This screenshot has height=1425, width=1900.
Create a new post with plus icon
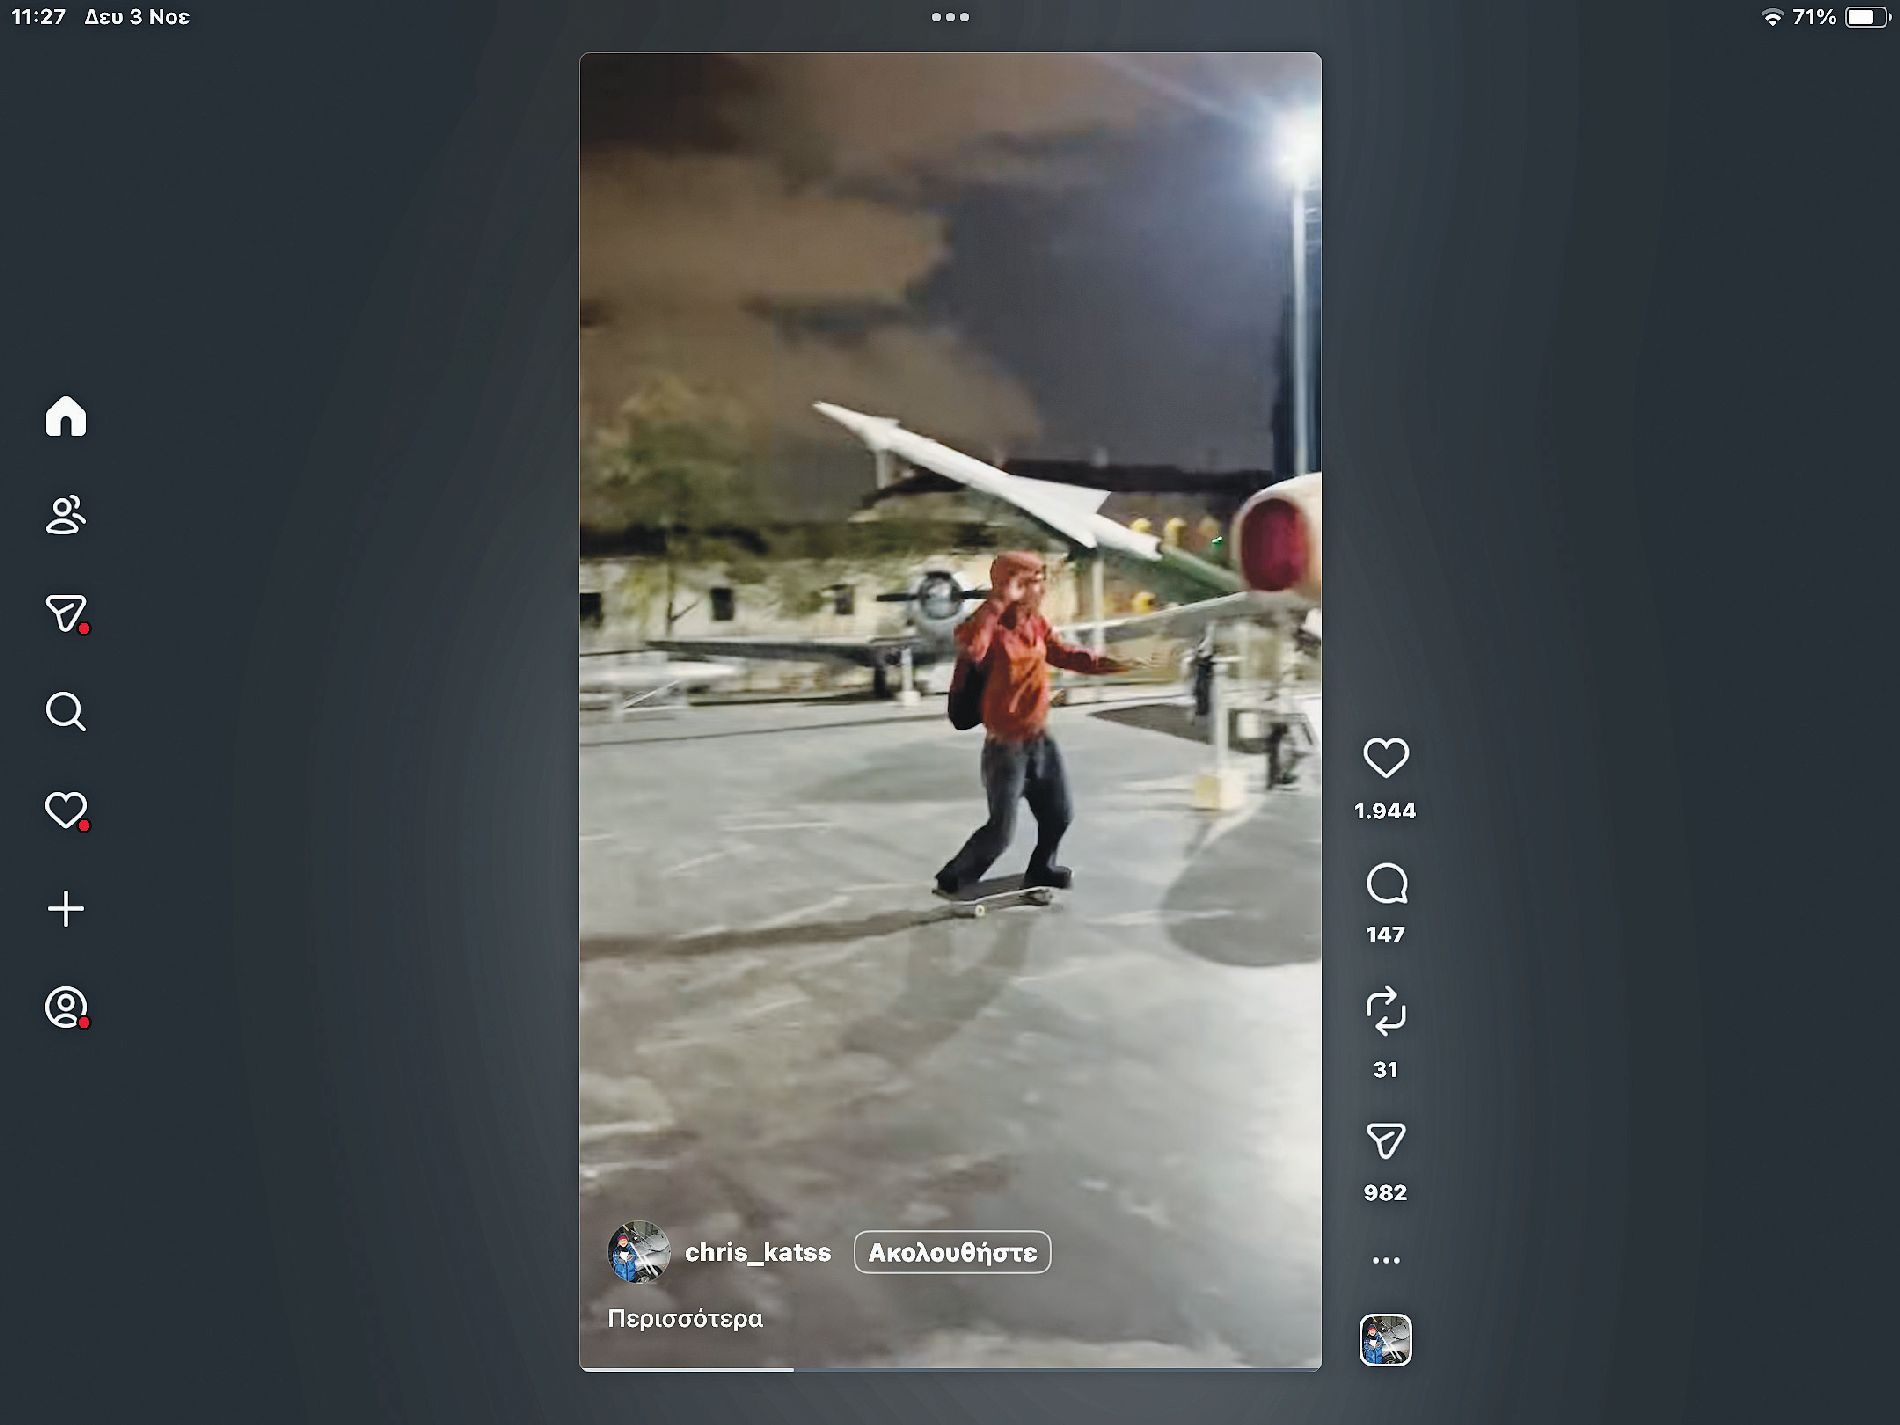(x=66, y=908)
